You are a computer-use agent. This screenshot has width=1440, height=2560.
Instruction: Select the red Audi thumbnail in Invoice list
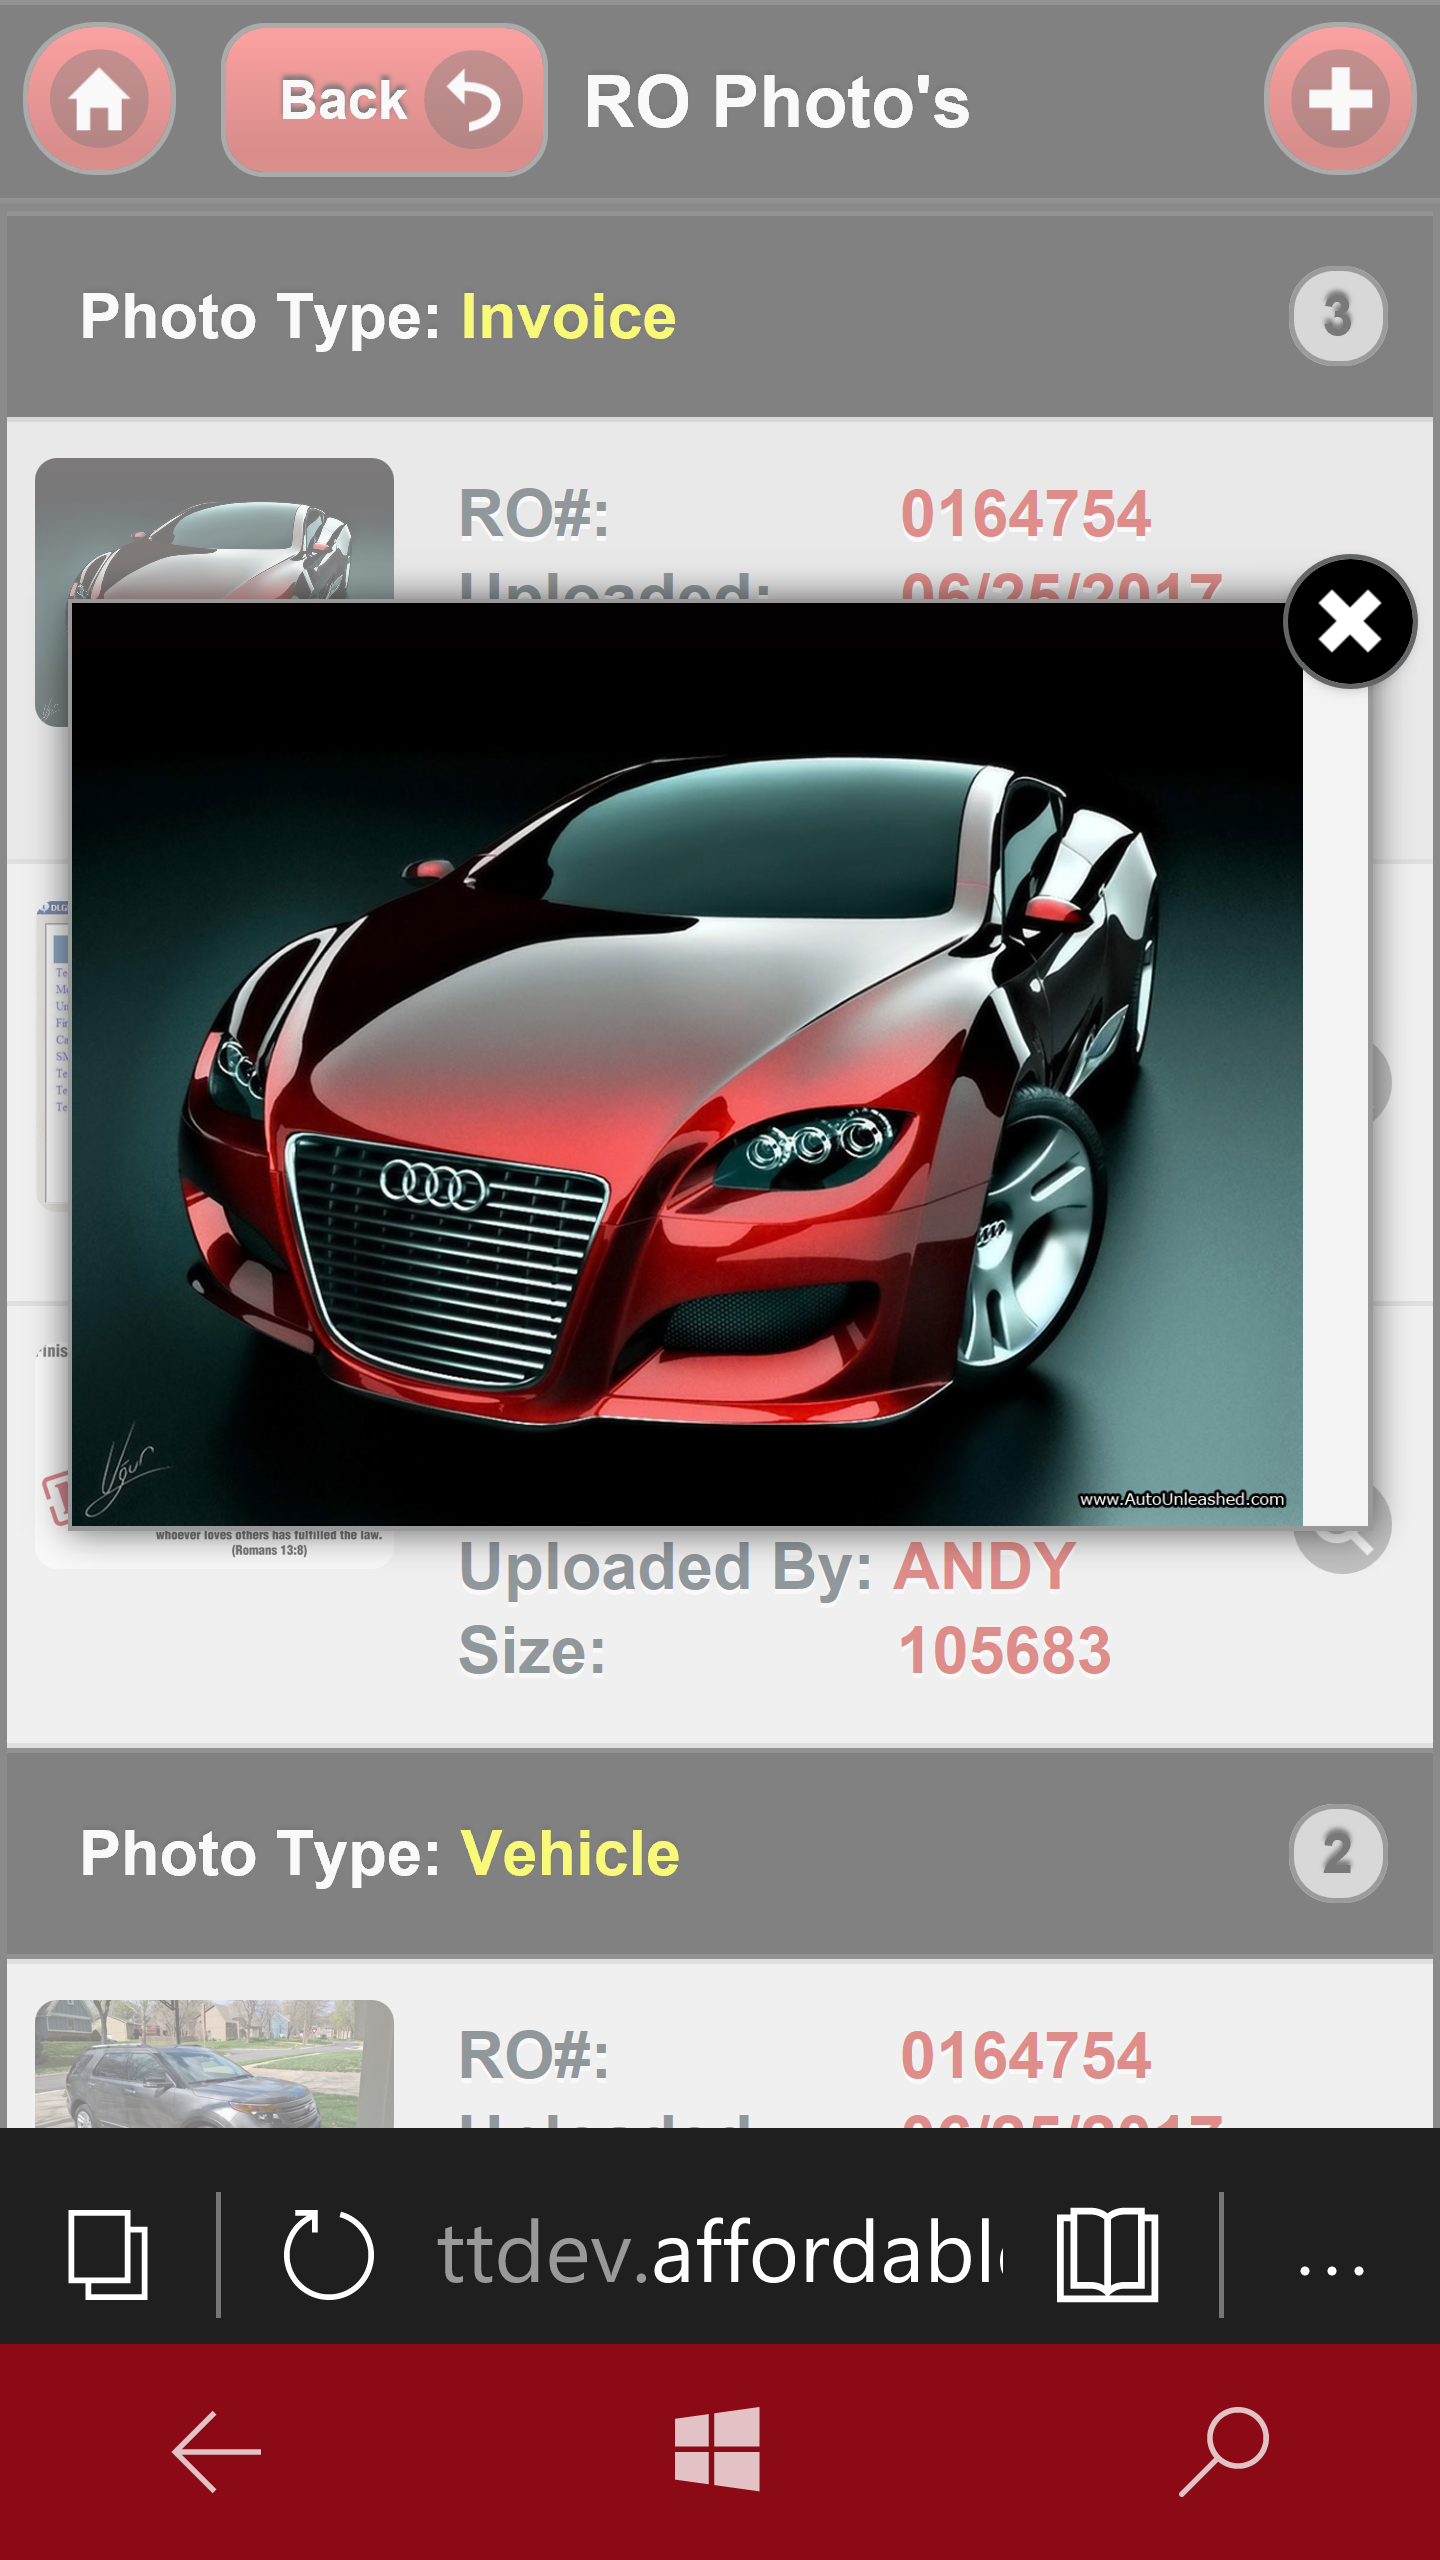pos(214,530)
